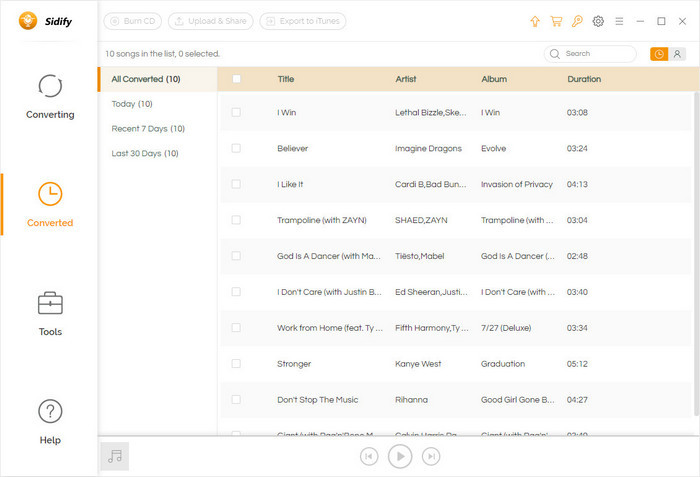The width and height of the screenshot is (700, 477).
Task: Click artist Tiësto,Mabel
Action: (x=419, y=256)
